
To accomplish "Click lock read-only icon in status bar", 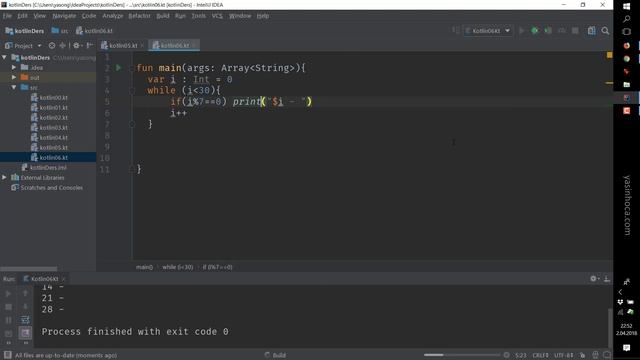I will tap(582, 355).
